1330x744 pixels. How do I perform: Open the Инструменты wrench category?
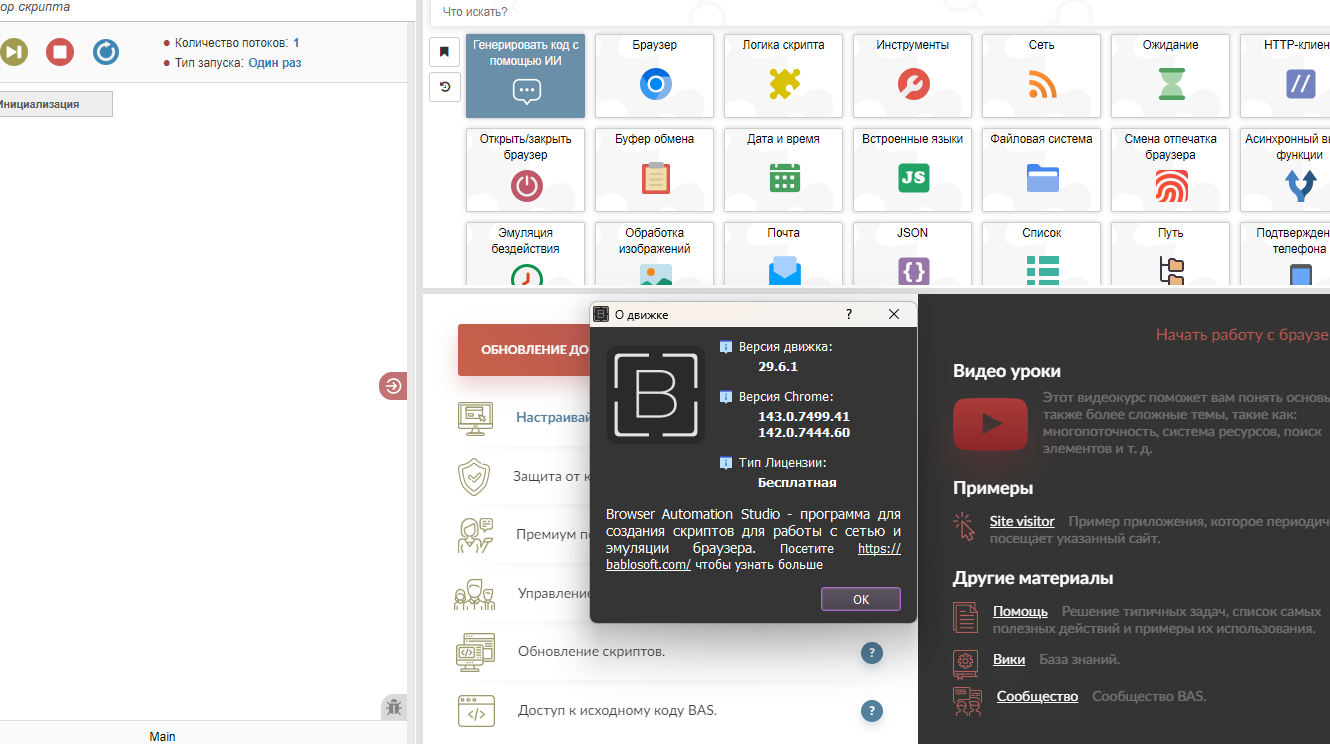pos(912,76)
